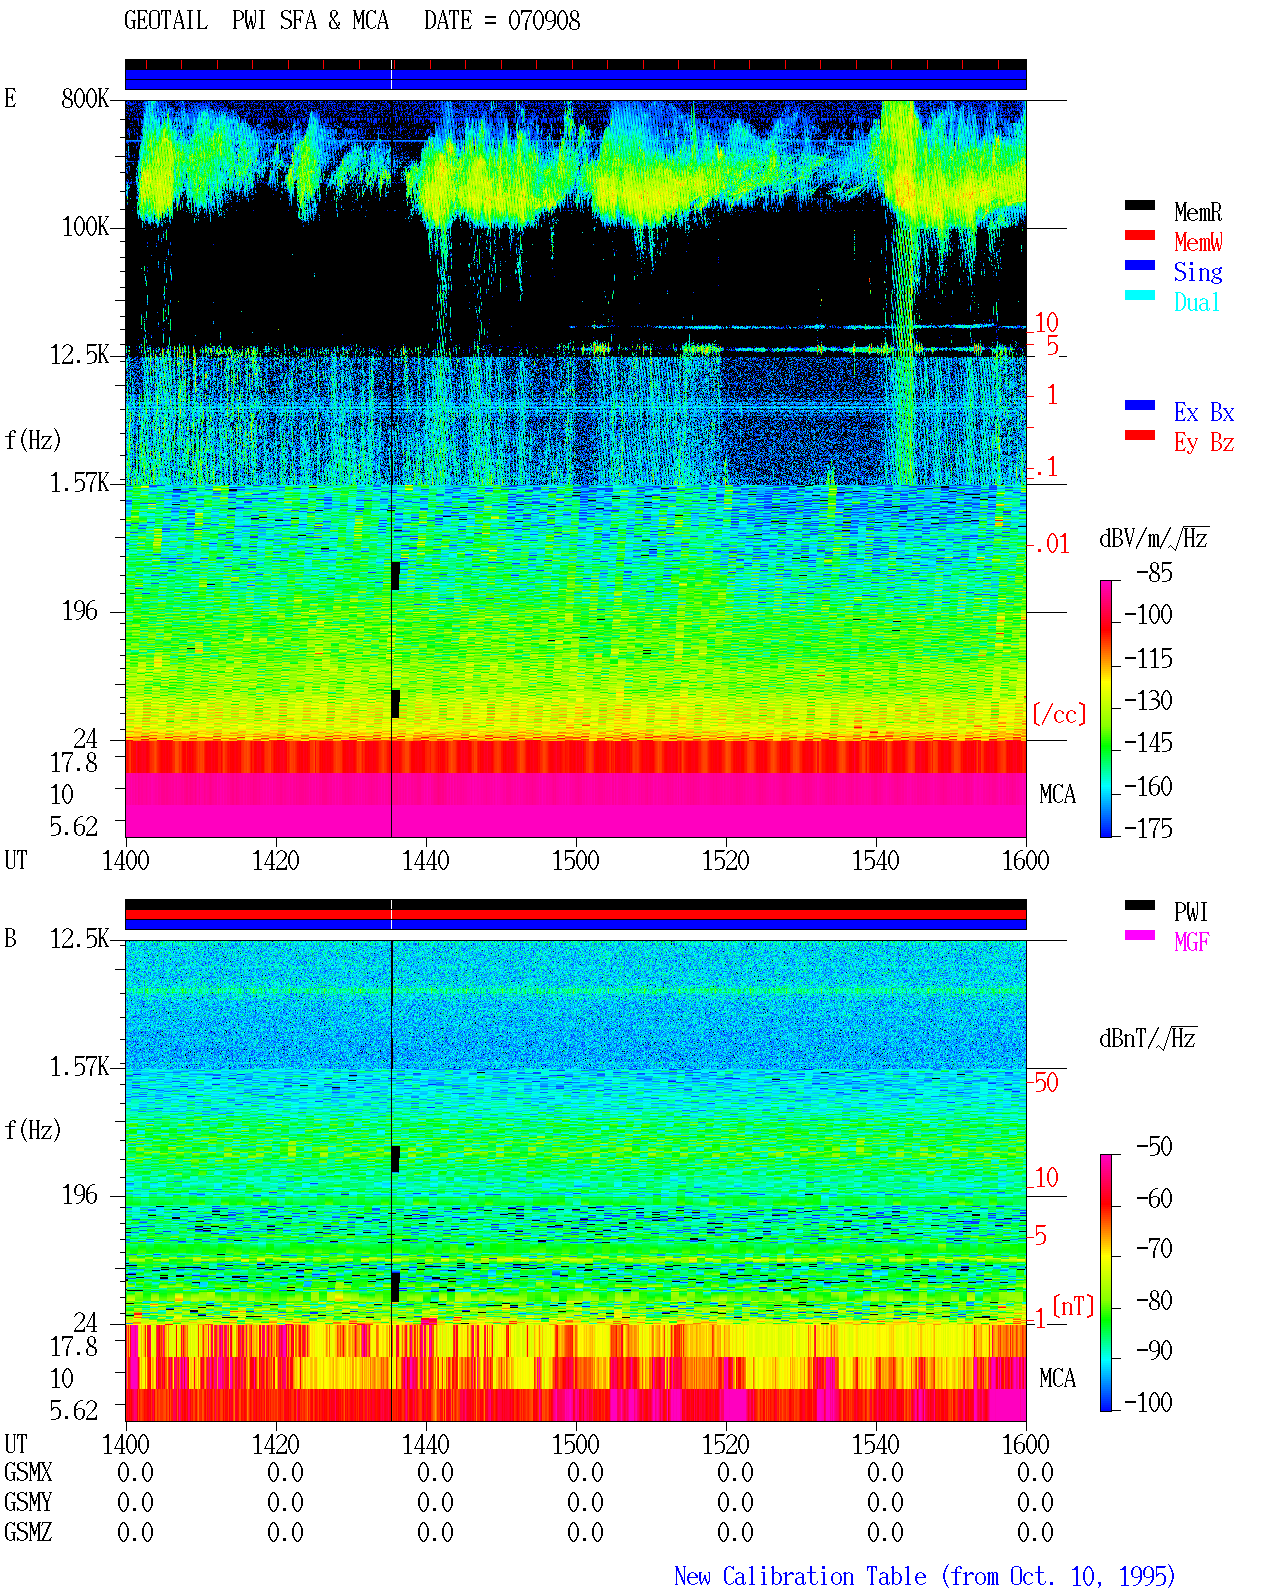This screenshot has height=1593, width=1280.
Task: Click the black PWI legend swatch
Action: pyautogui.click(x=1139, y=905)
